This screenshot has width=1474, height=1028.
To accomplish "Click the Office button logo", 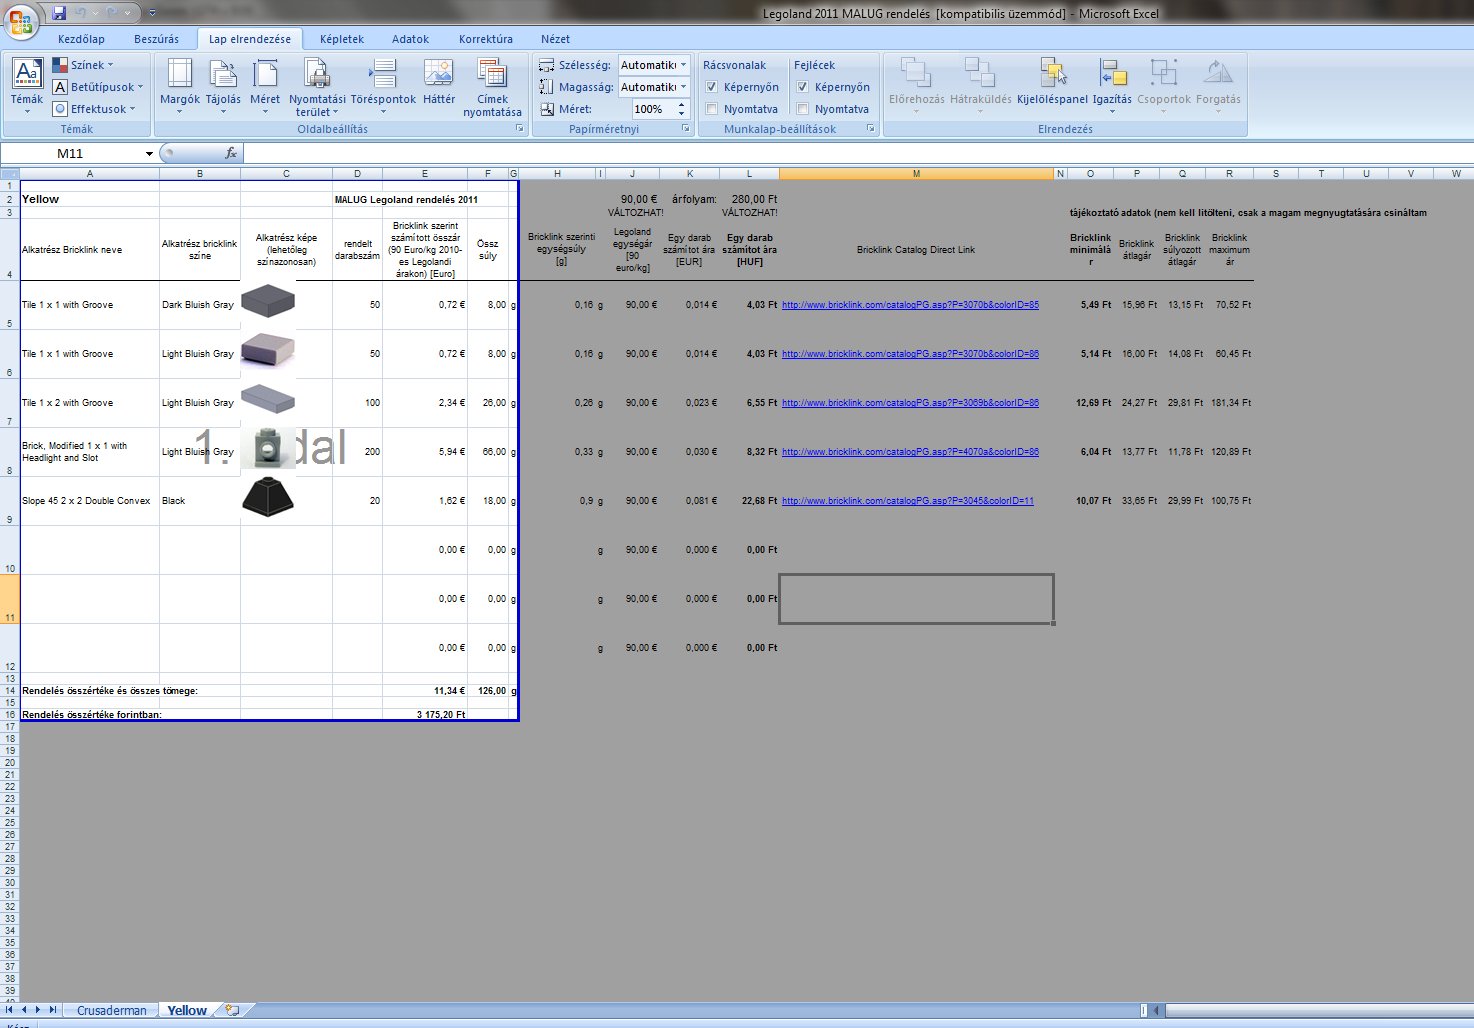I will (x=22, y=20).
